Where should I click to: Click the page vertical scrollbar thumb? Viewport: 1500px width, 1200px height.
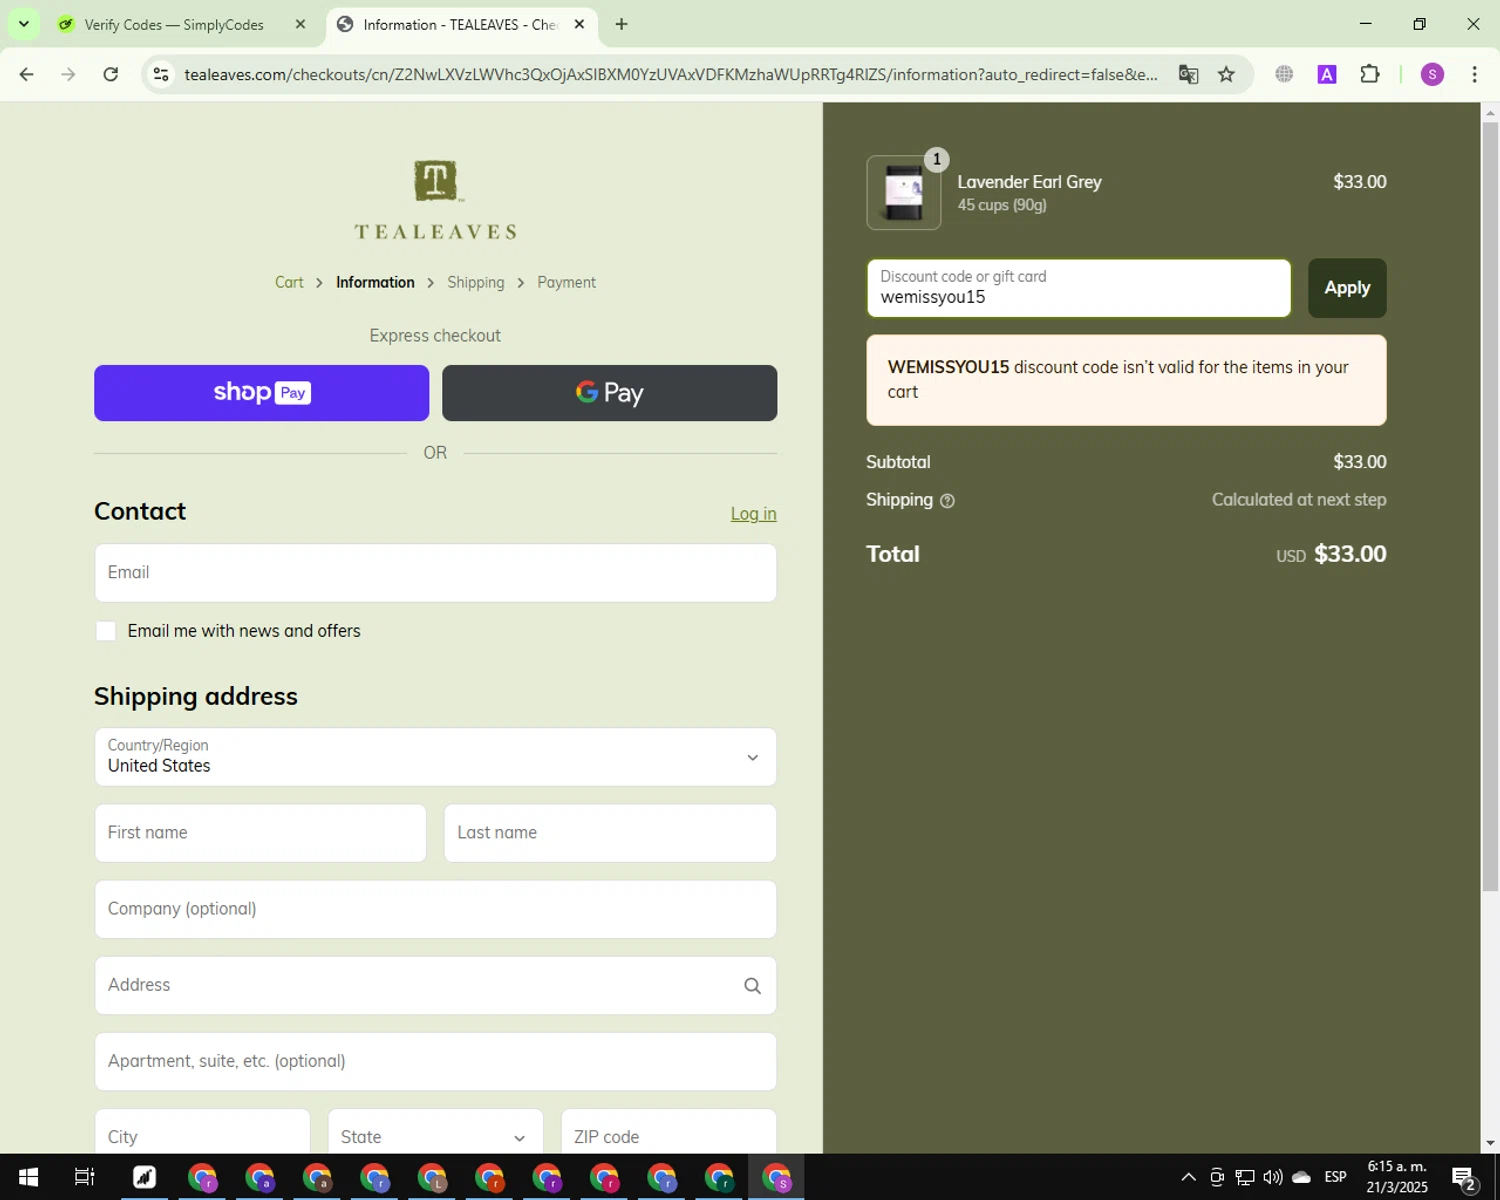pos(1490,505)
